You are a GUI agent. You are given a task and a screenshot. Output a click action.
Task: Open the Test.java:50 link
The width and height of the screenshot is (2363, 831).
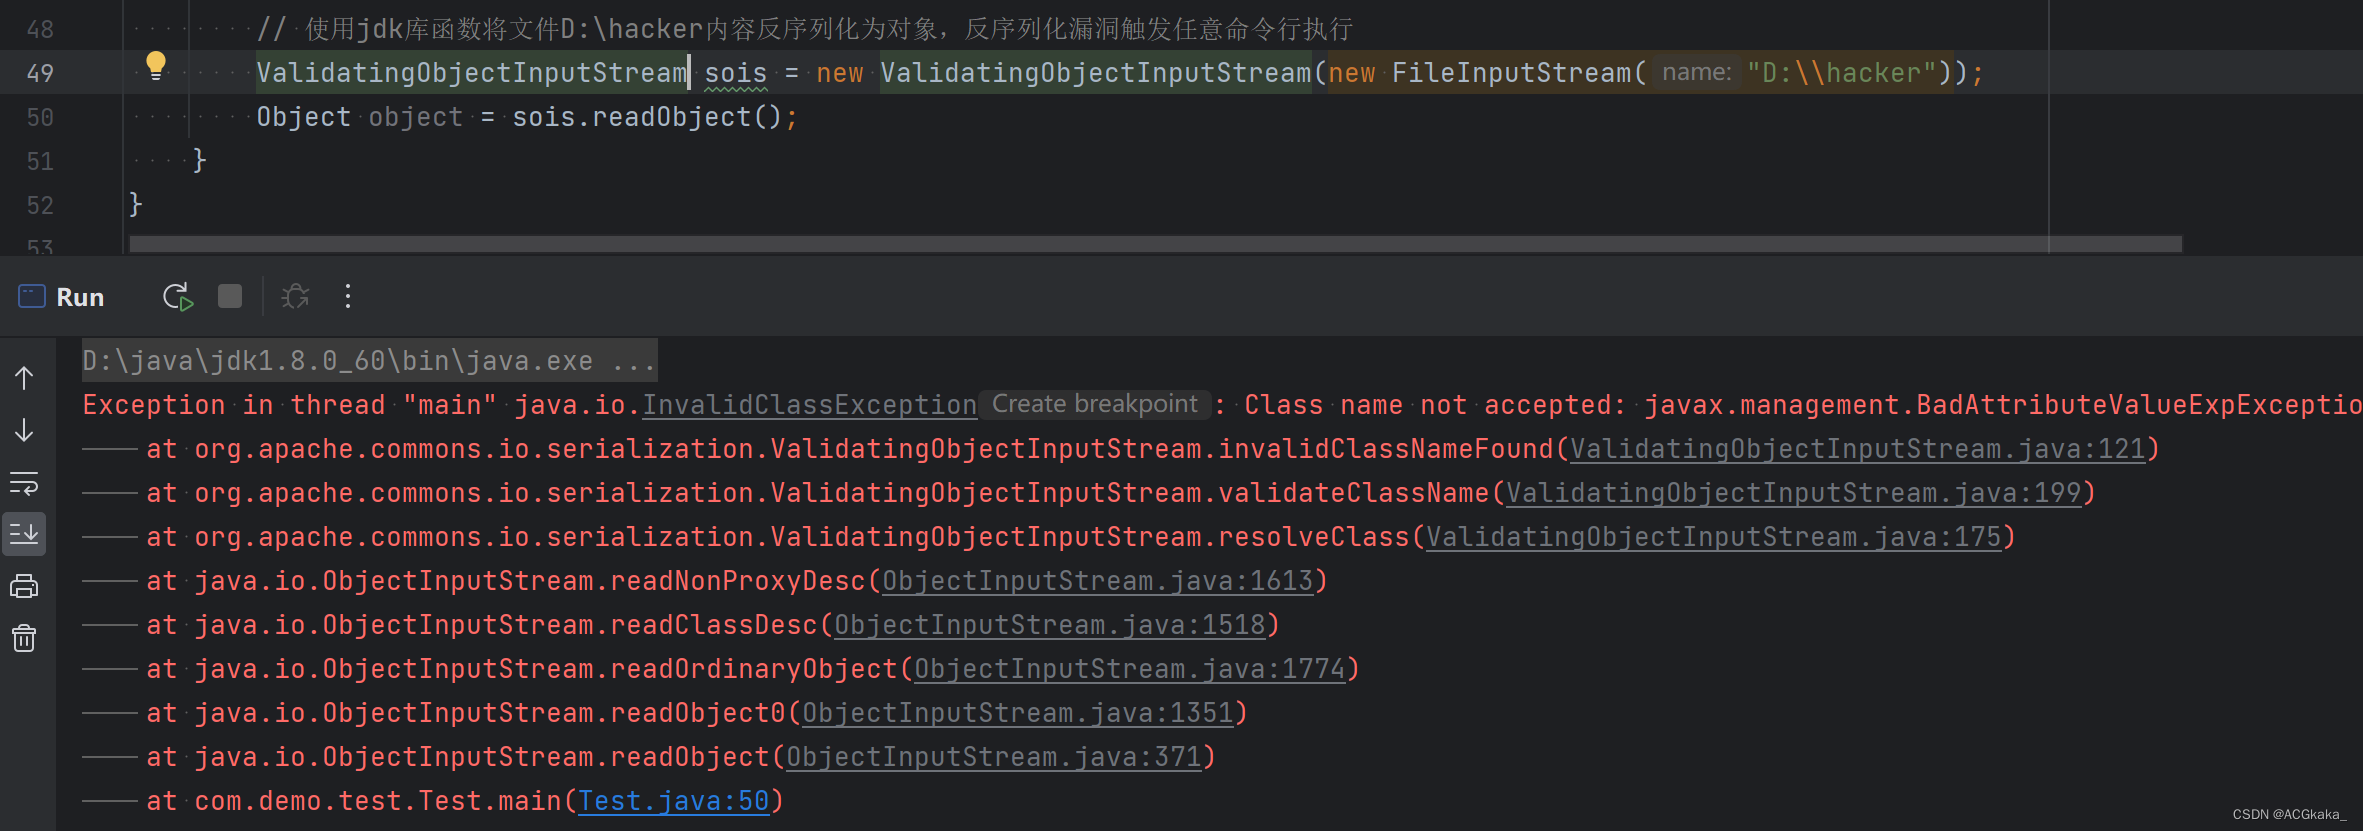(x=674, y=801)
